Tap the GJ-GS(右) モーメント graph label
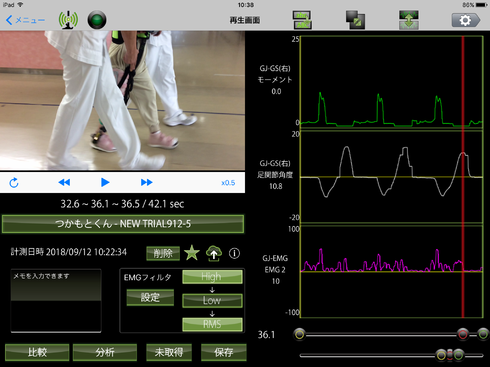 [275, 80]
